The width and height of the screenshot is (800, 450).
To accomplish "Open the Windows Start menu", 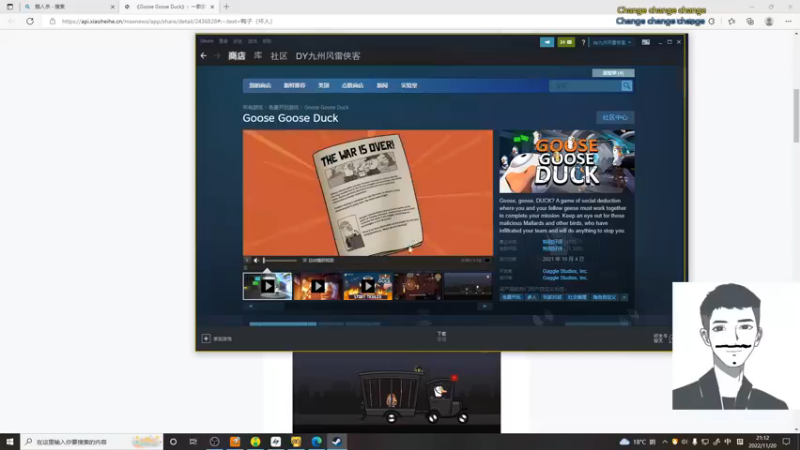I will [10, 442].
